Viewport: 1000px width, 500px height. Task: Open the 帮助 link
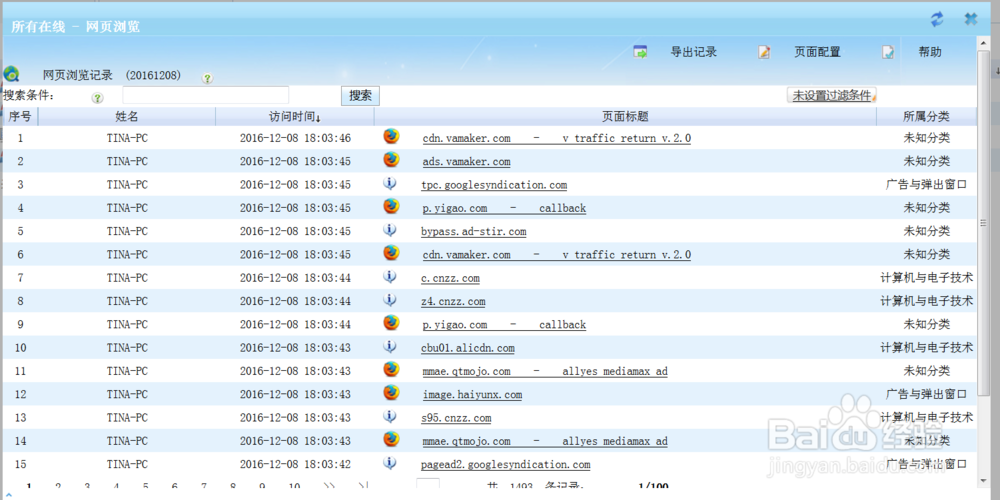930,52
